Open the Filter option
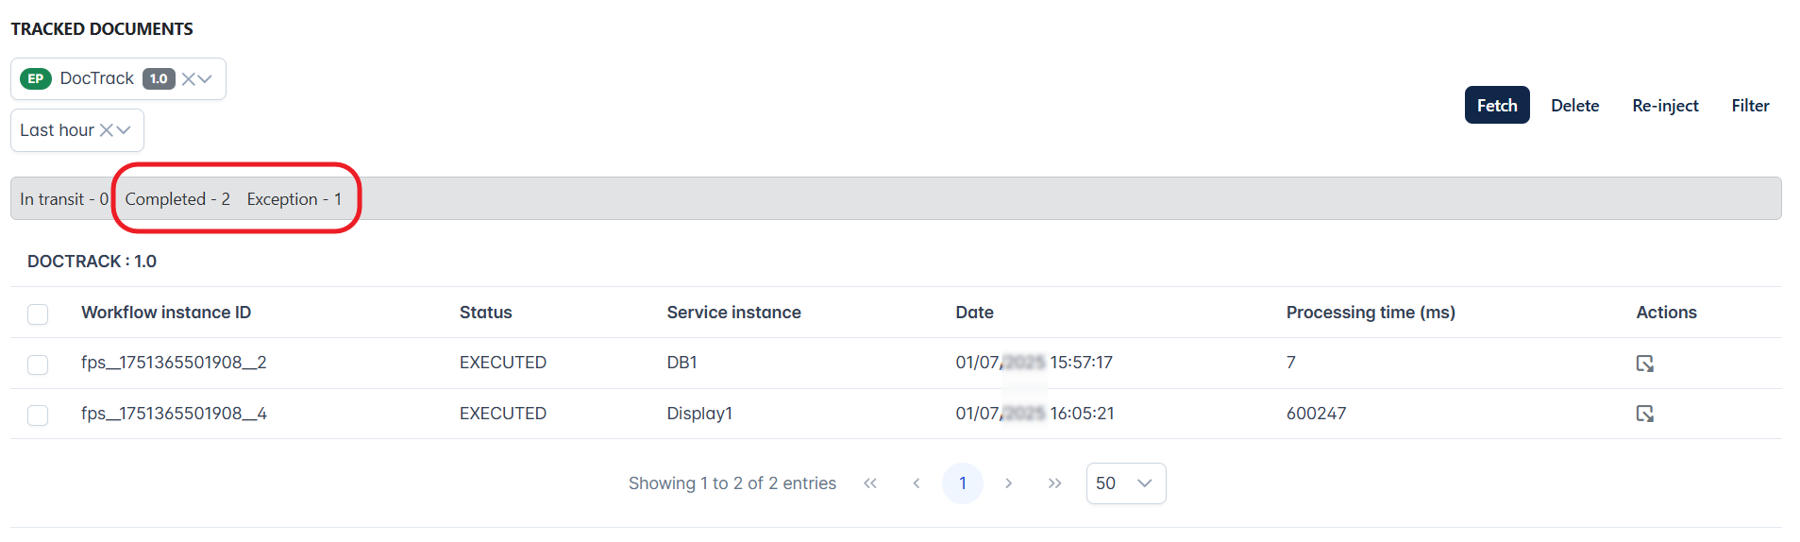This screenshot has width=1800, height=542. (x=1750, y=105)
